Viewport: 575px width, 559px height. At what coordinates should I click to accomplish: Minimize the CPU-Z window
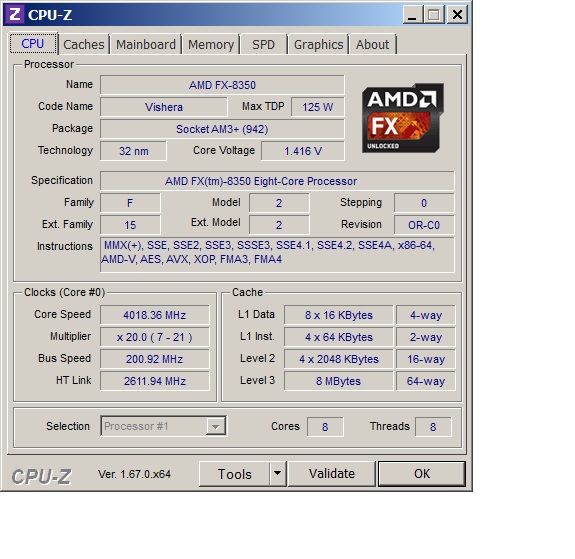coord(413,15)
